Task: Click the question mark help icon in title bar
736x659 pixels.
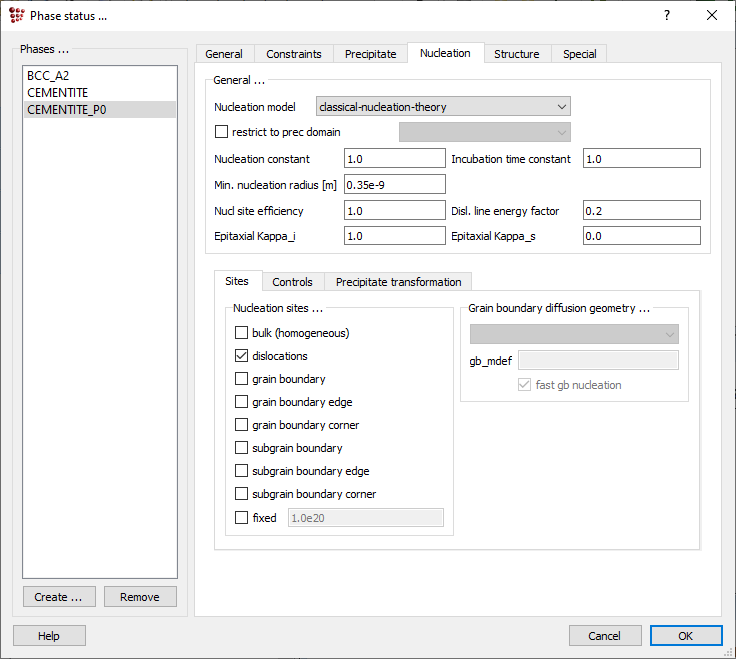Action: coord(667,15)
